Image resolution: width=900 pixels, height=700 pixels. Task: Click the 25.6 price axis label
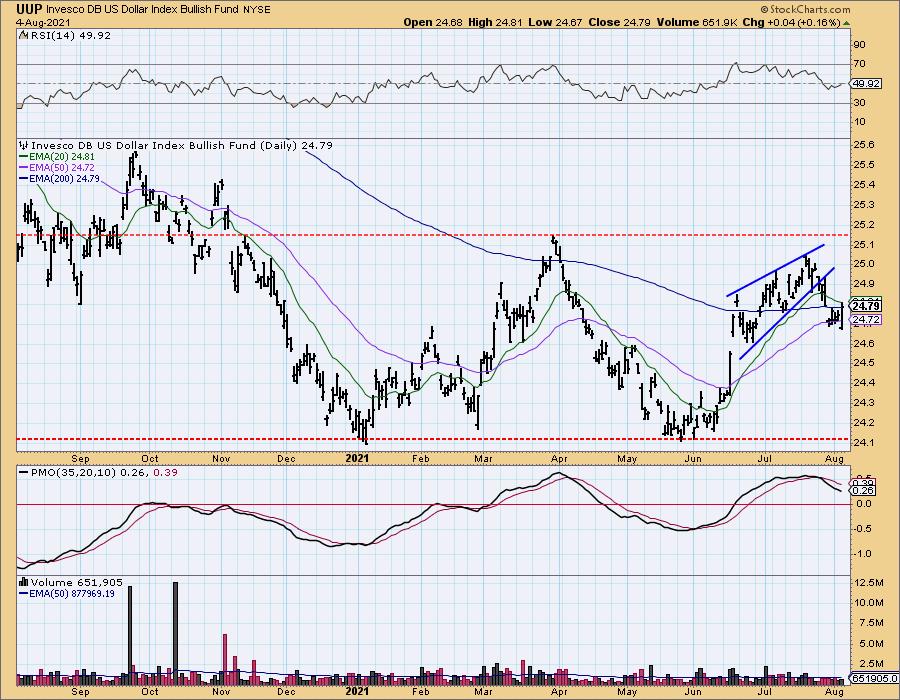(x=864, y=145)
